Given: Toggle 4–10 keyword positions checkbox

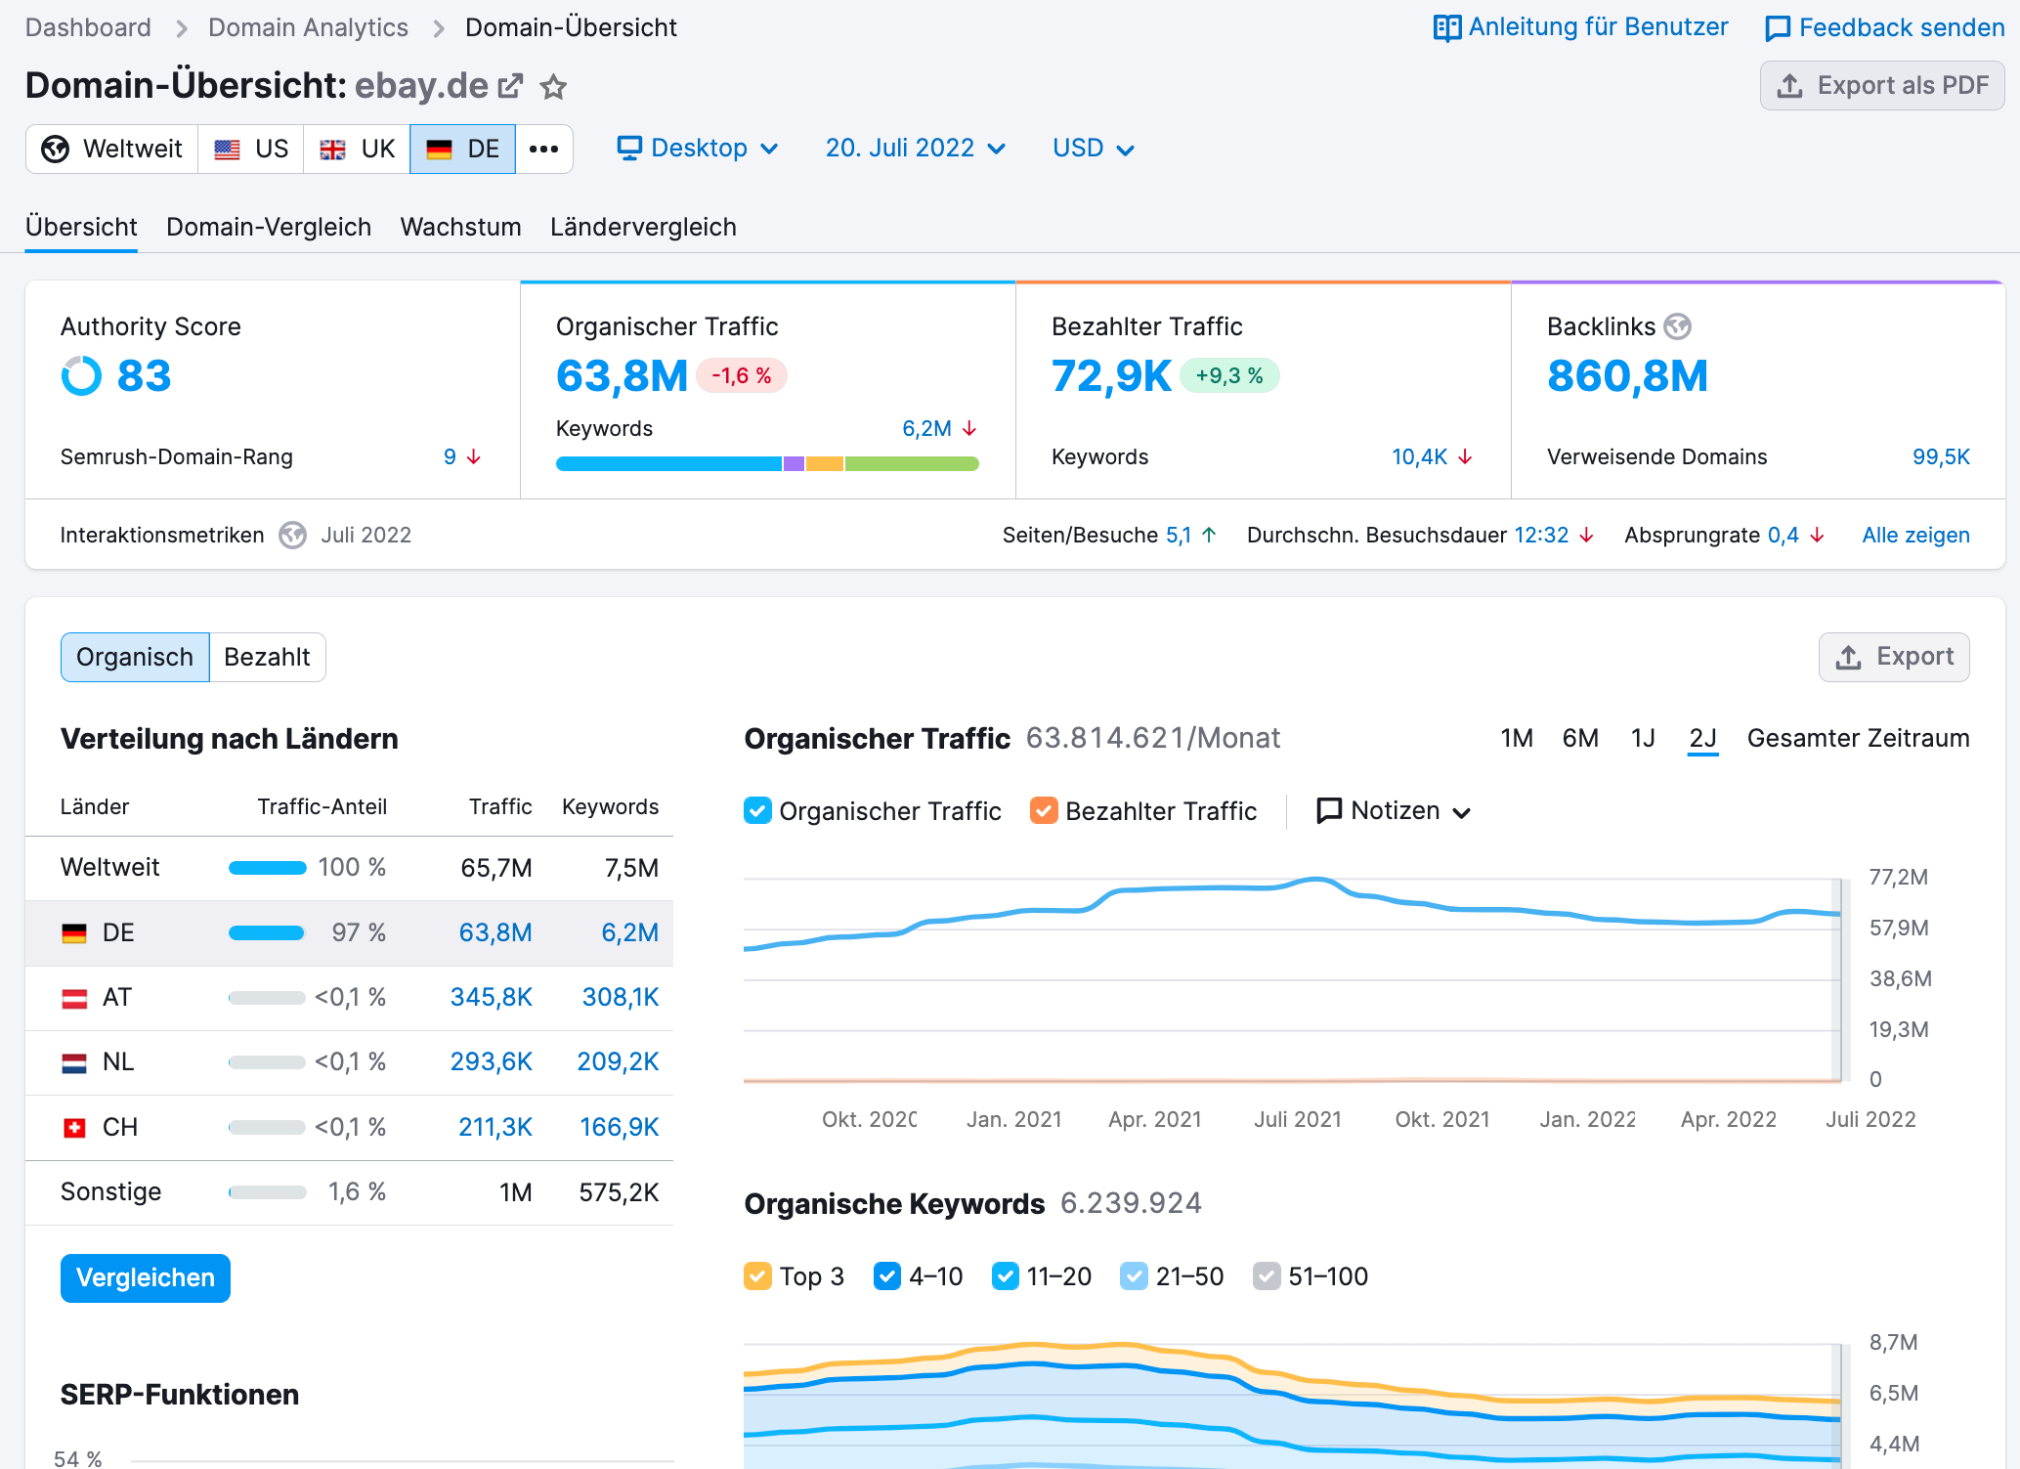Looking at the screenshot, I should coord(887,1277).
